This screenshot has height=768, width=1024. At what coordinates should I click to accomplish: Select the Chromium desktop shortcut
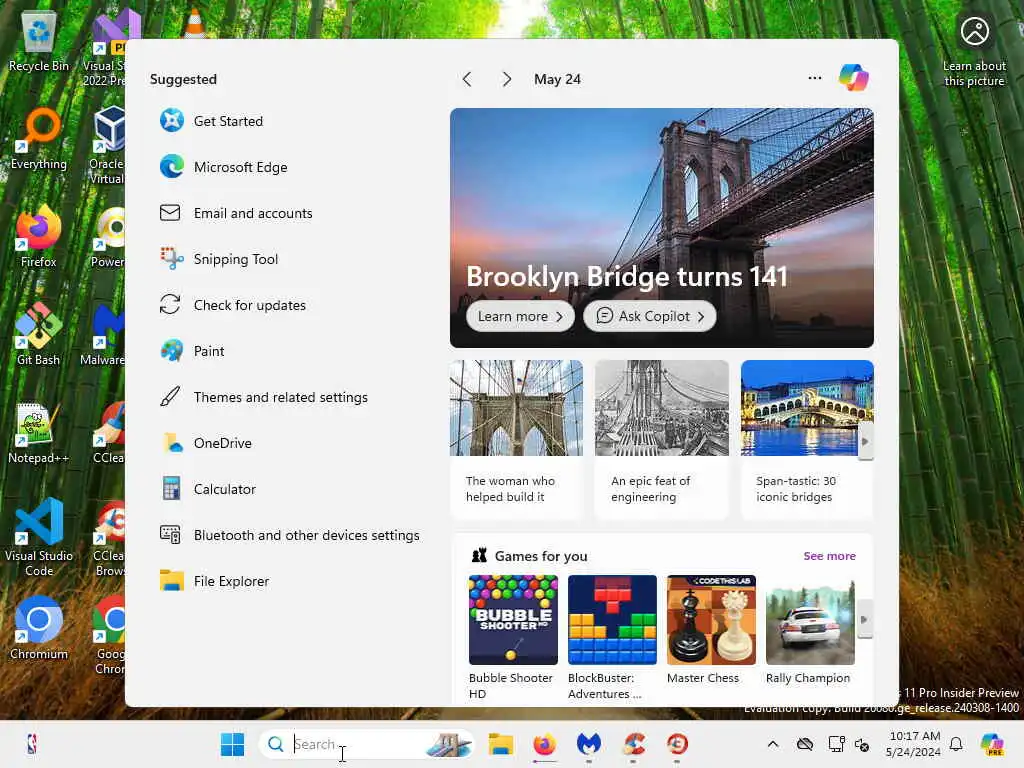pos(39,628)
